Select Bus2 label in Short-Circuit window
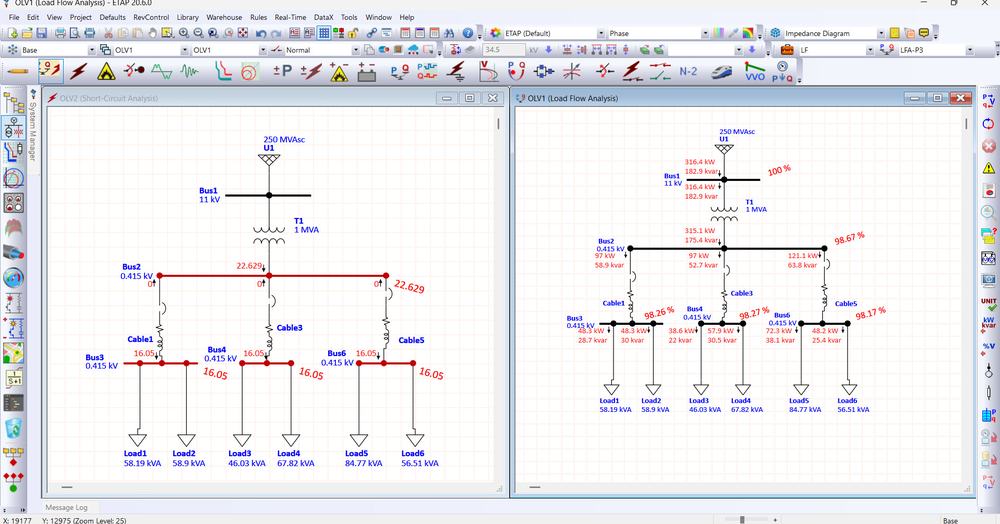1000x524 pixels. click(x=131, y=267)
